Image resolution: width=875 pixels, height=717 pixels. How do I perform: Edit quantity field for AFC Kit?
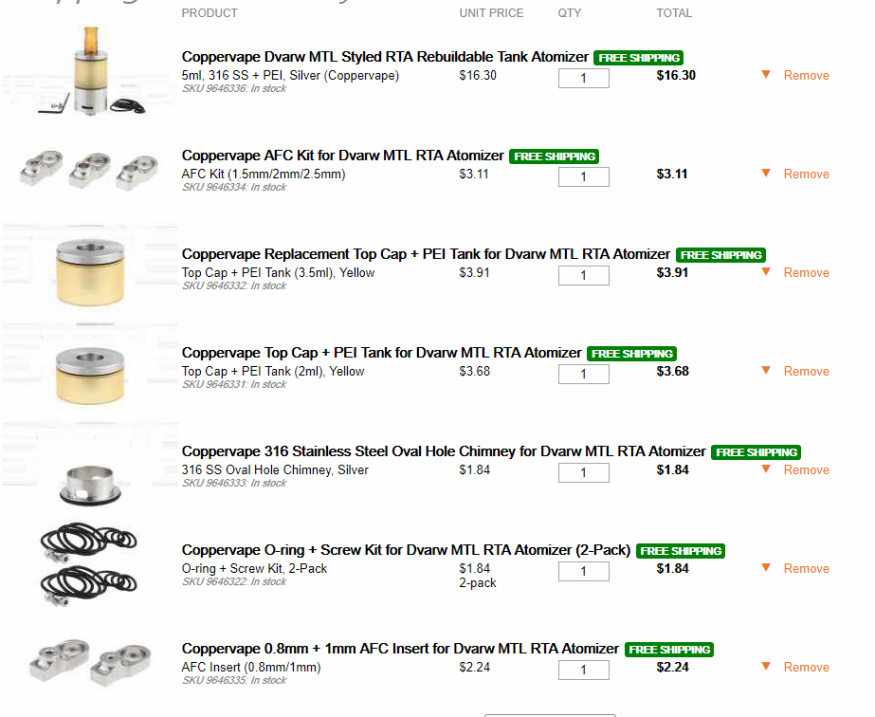point(584,177)
